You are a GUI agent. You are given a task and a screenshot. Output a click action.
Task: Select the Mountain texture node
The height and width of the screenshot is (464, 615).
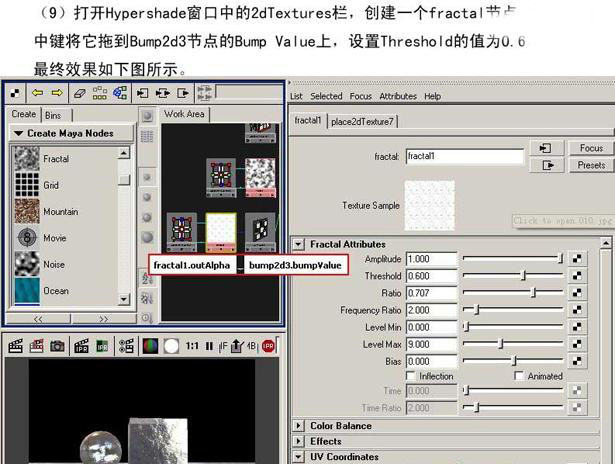click(27, 211)
